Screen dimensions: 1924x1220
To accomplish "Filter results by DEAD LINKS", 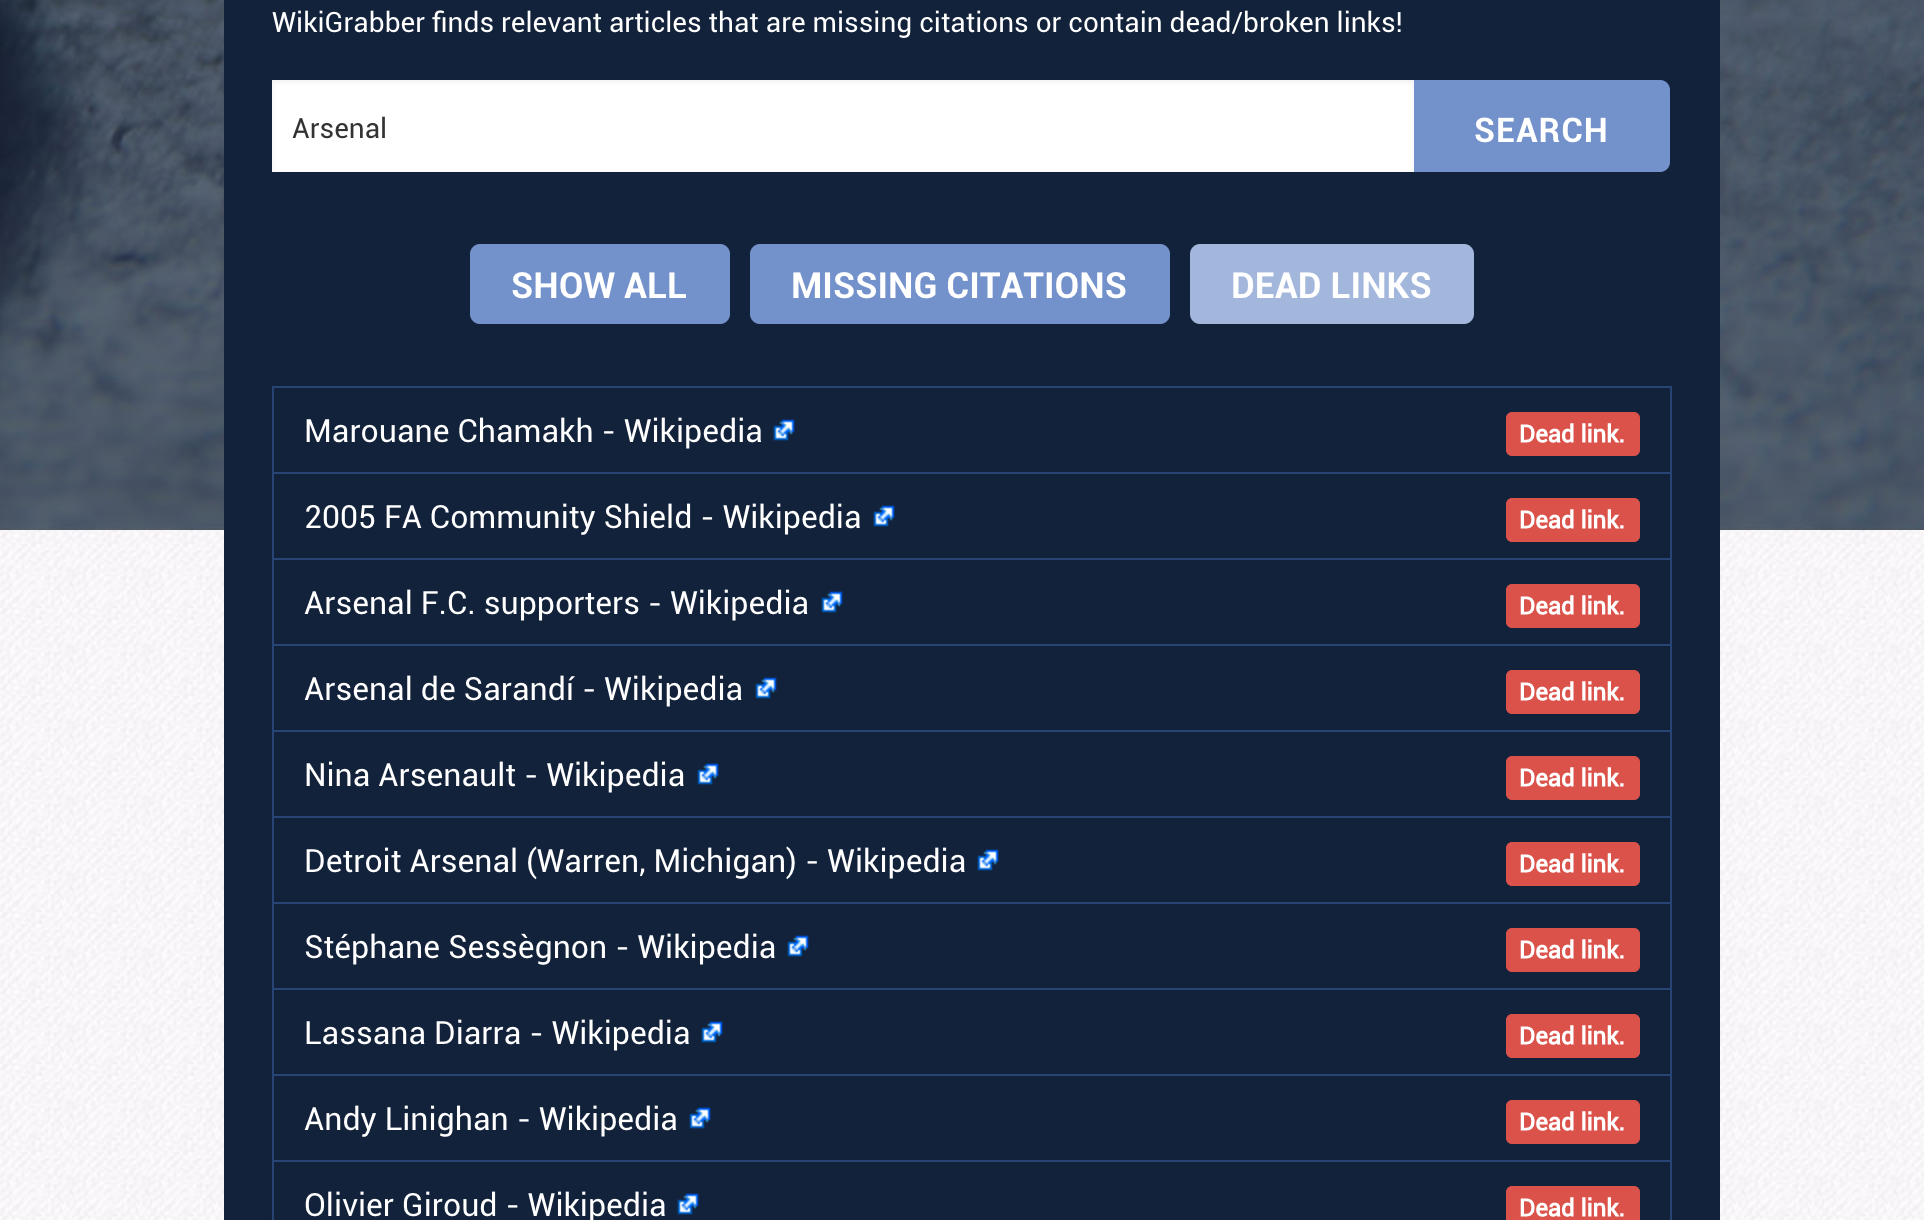I will (1331, 284).
